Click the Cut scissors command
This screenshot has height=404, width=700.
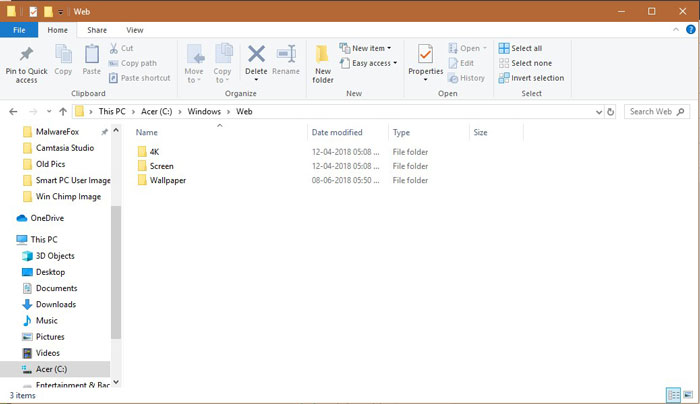tap(121, 48)
